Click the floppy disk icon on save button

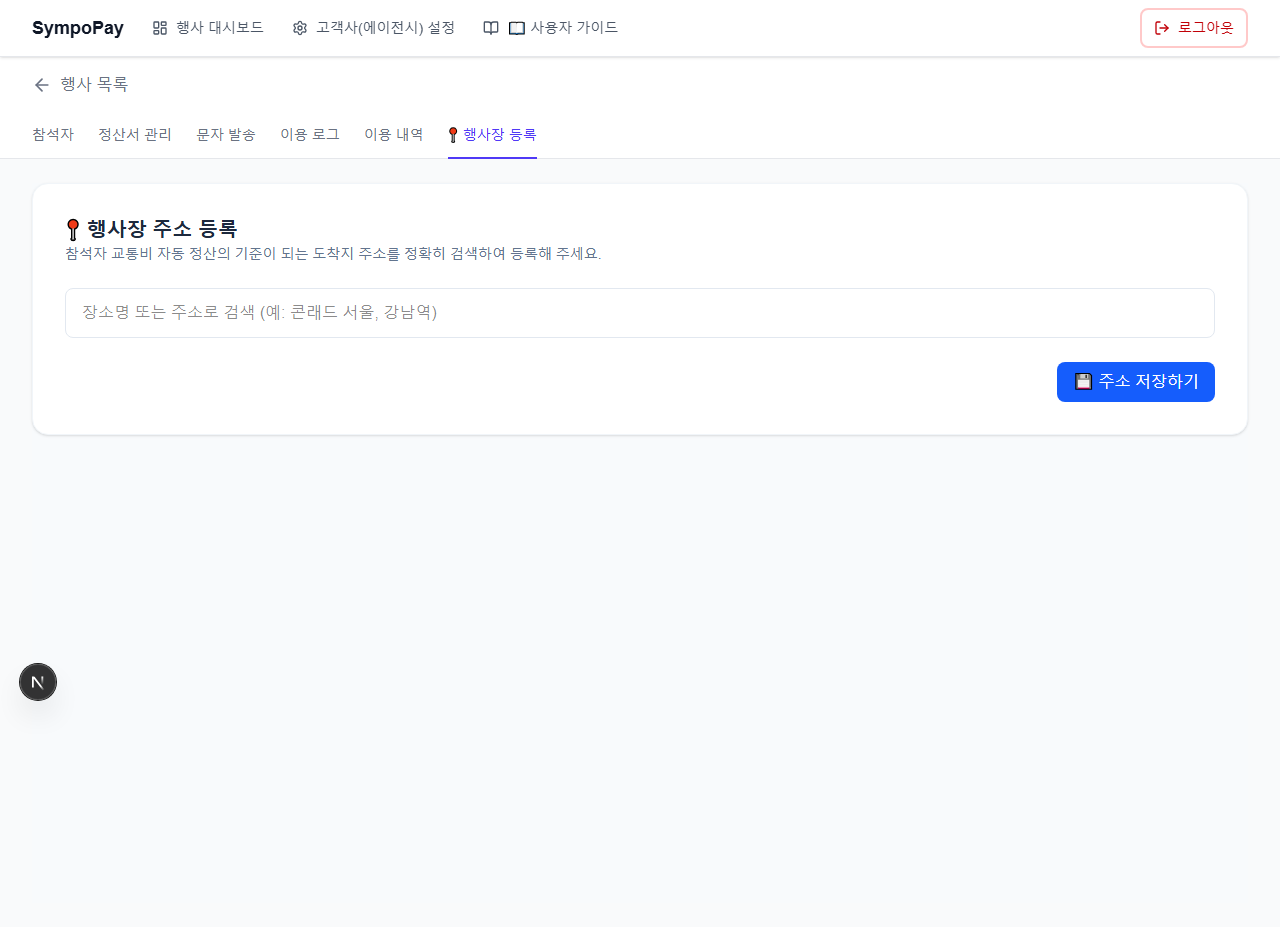pos(1083,381)
